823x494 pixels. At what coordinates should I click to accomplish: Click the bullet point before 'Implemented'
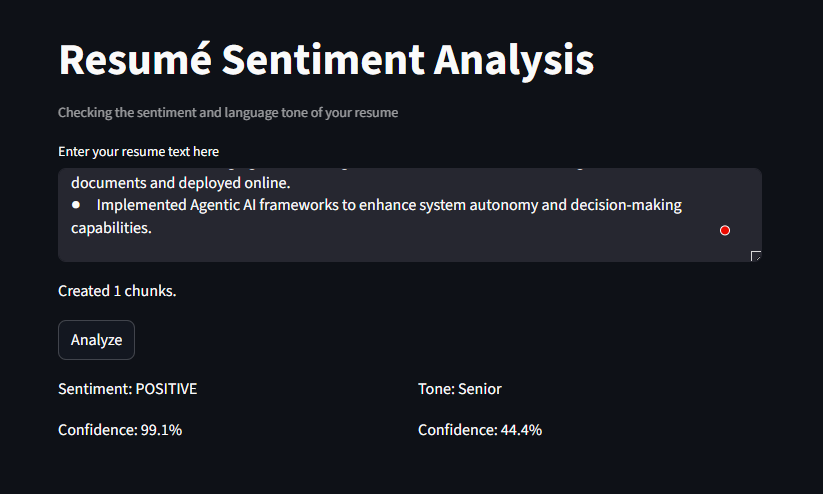click(x=76, y=205)
